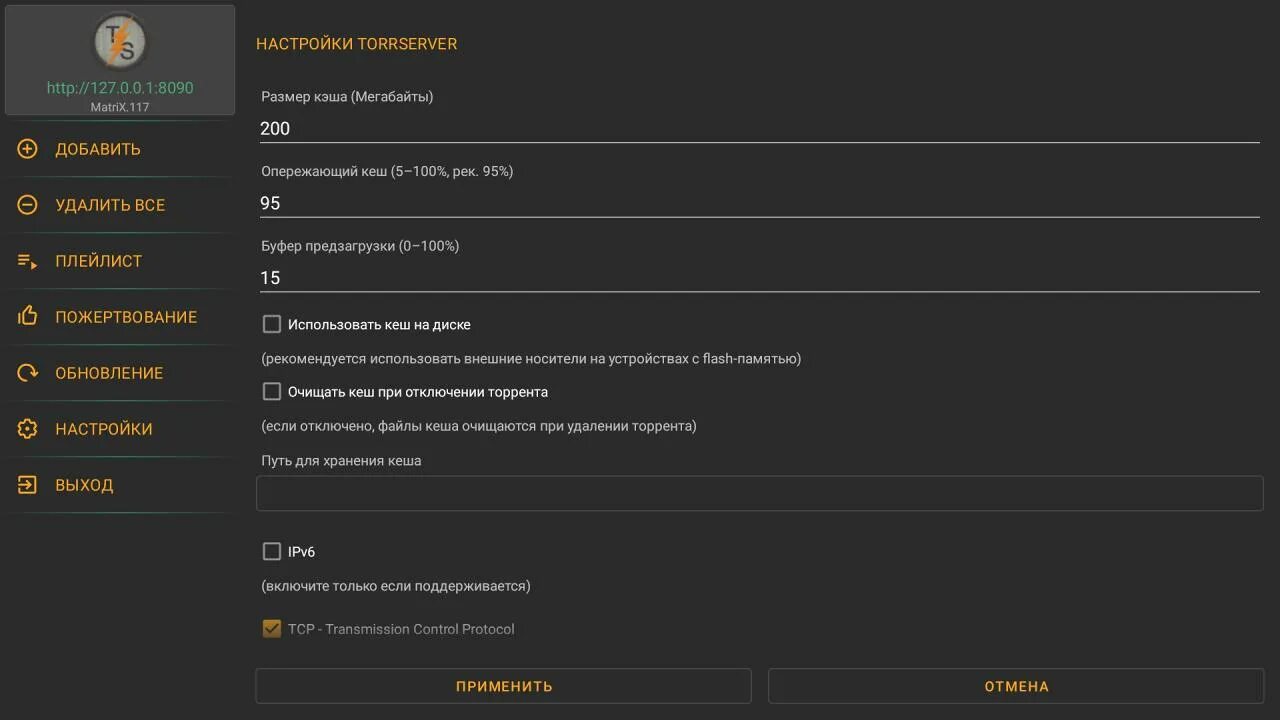The width and height of the screenshot is (1280, 720).
Task: Click the cache storage path input box
Action: point(759,494)
